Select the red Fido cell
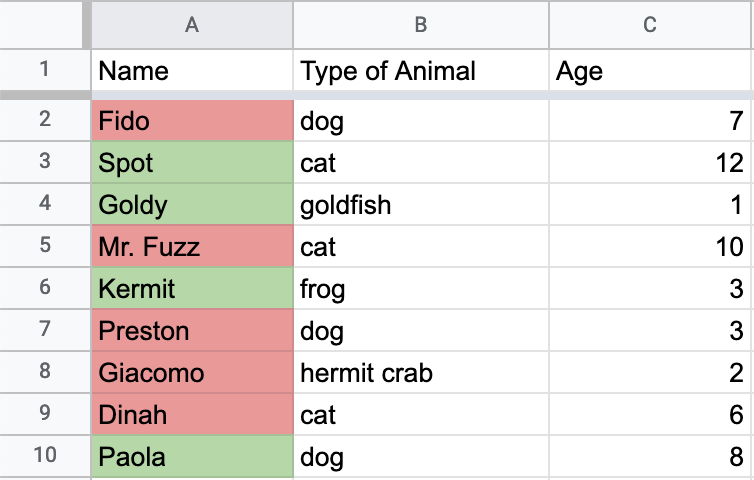754x480 pixels. pyautogui.click(x=192, y=121)
